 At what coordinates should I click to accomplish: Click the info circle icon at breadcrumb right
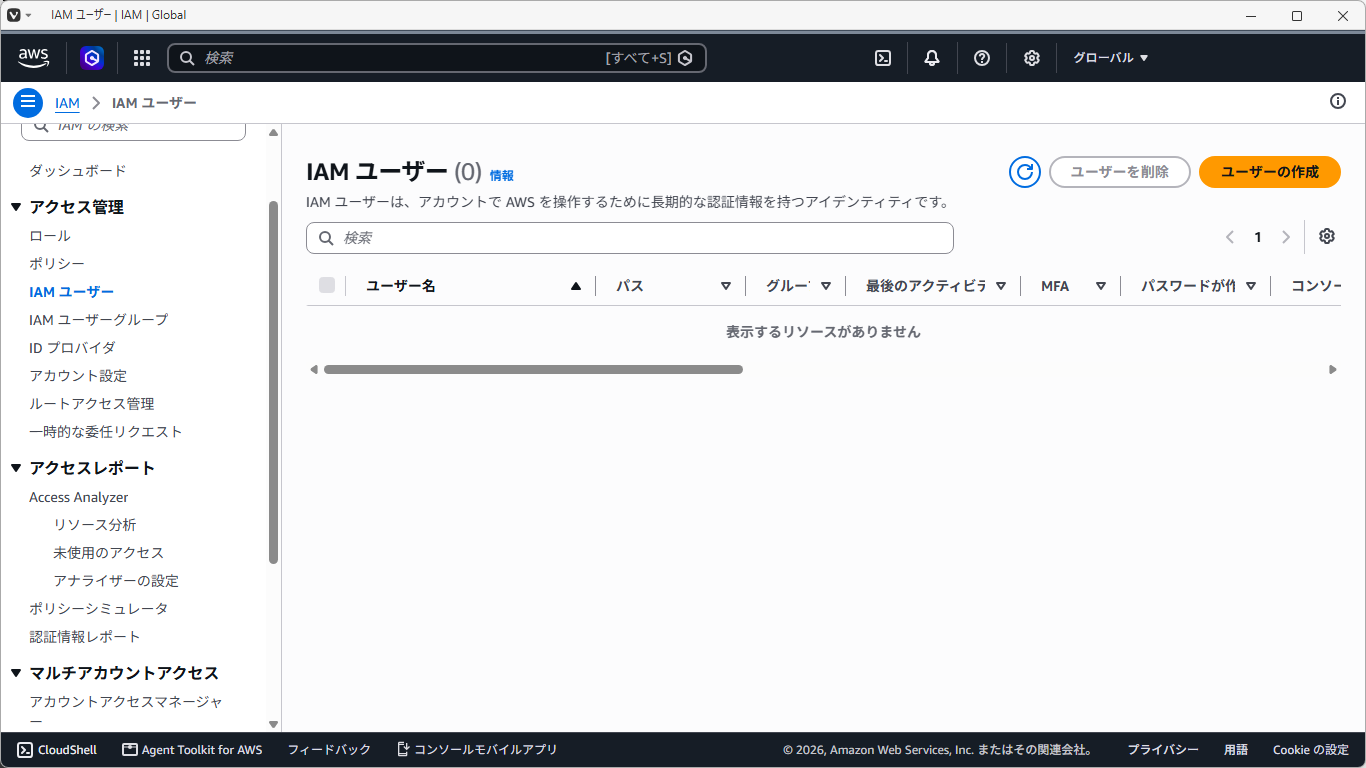1338,101
